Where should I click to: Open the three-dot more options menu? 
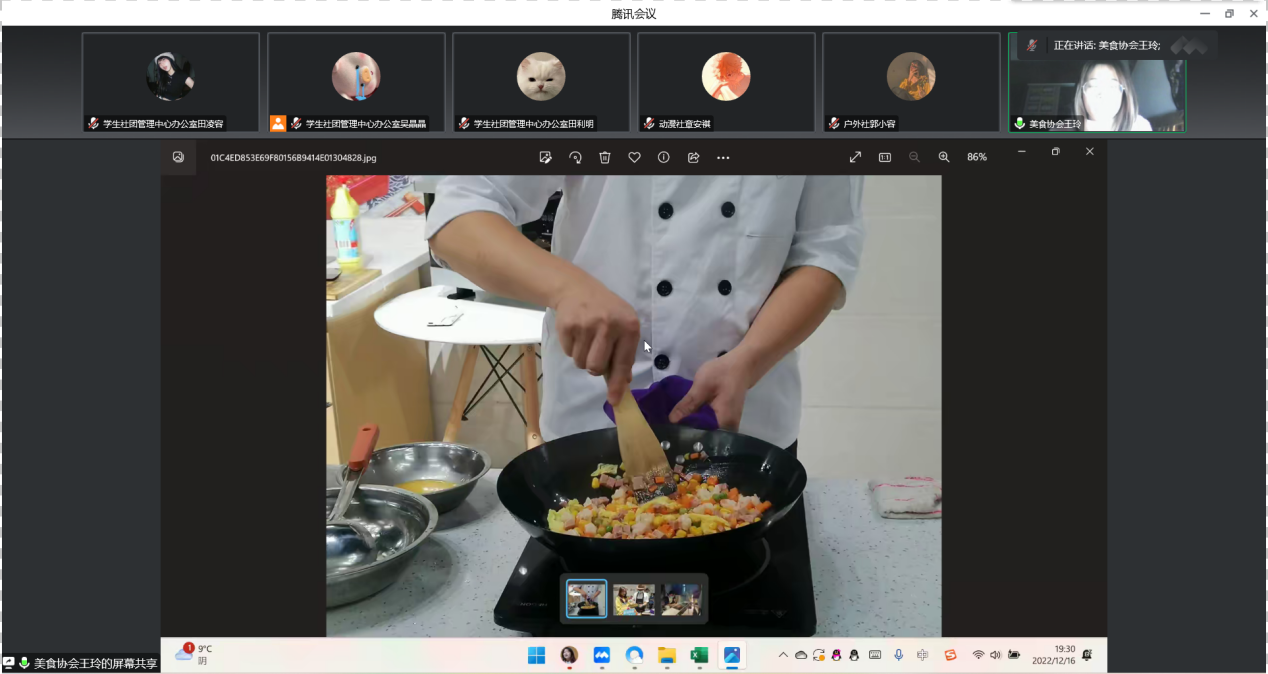(723, 157)
